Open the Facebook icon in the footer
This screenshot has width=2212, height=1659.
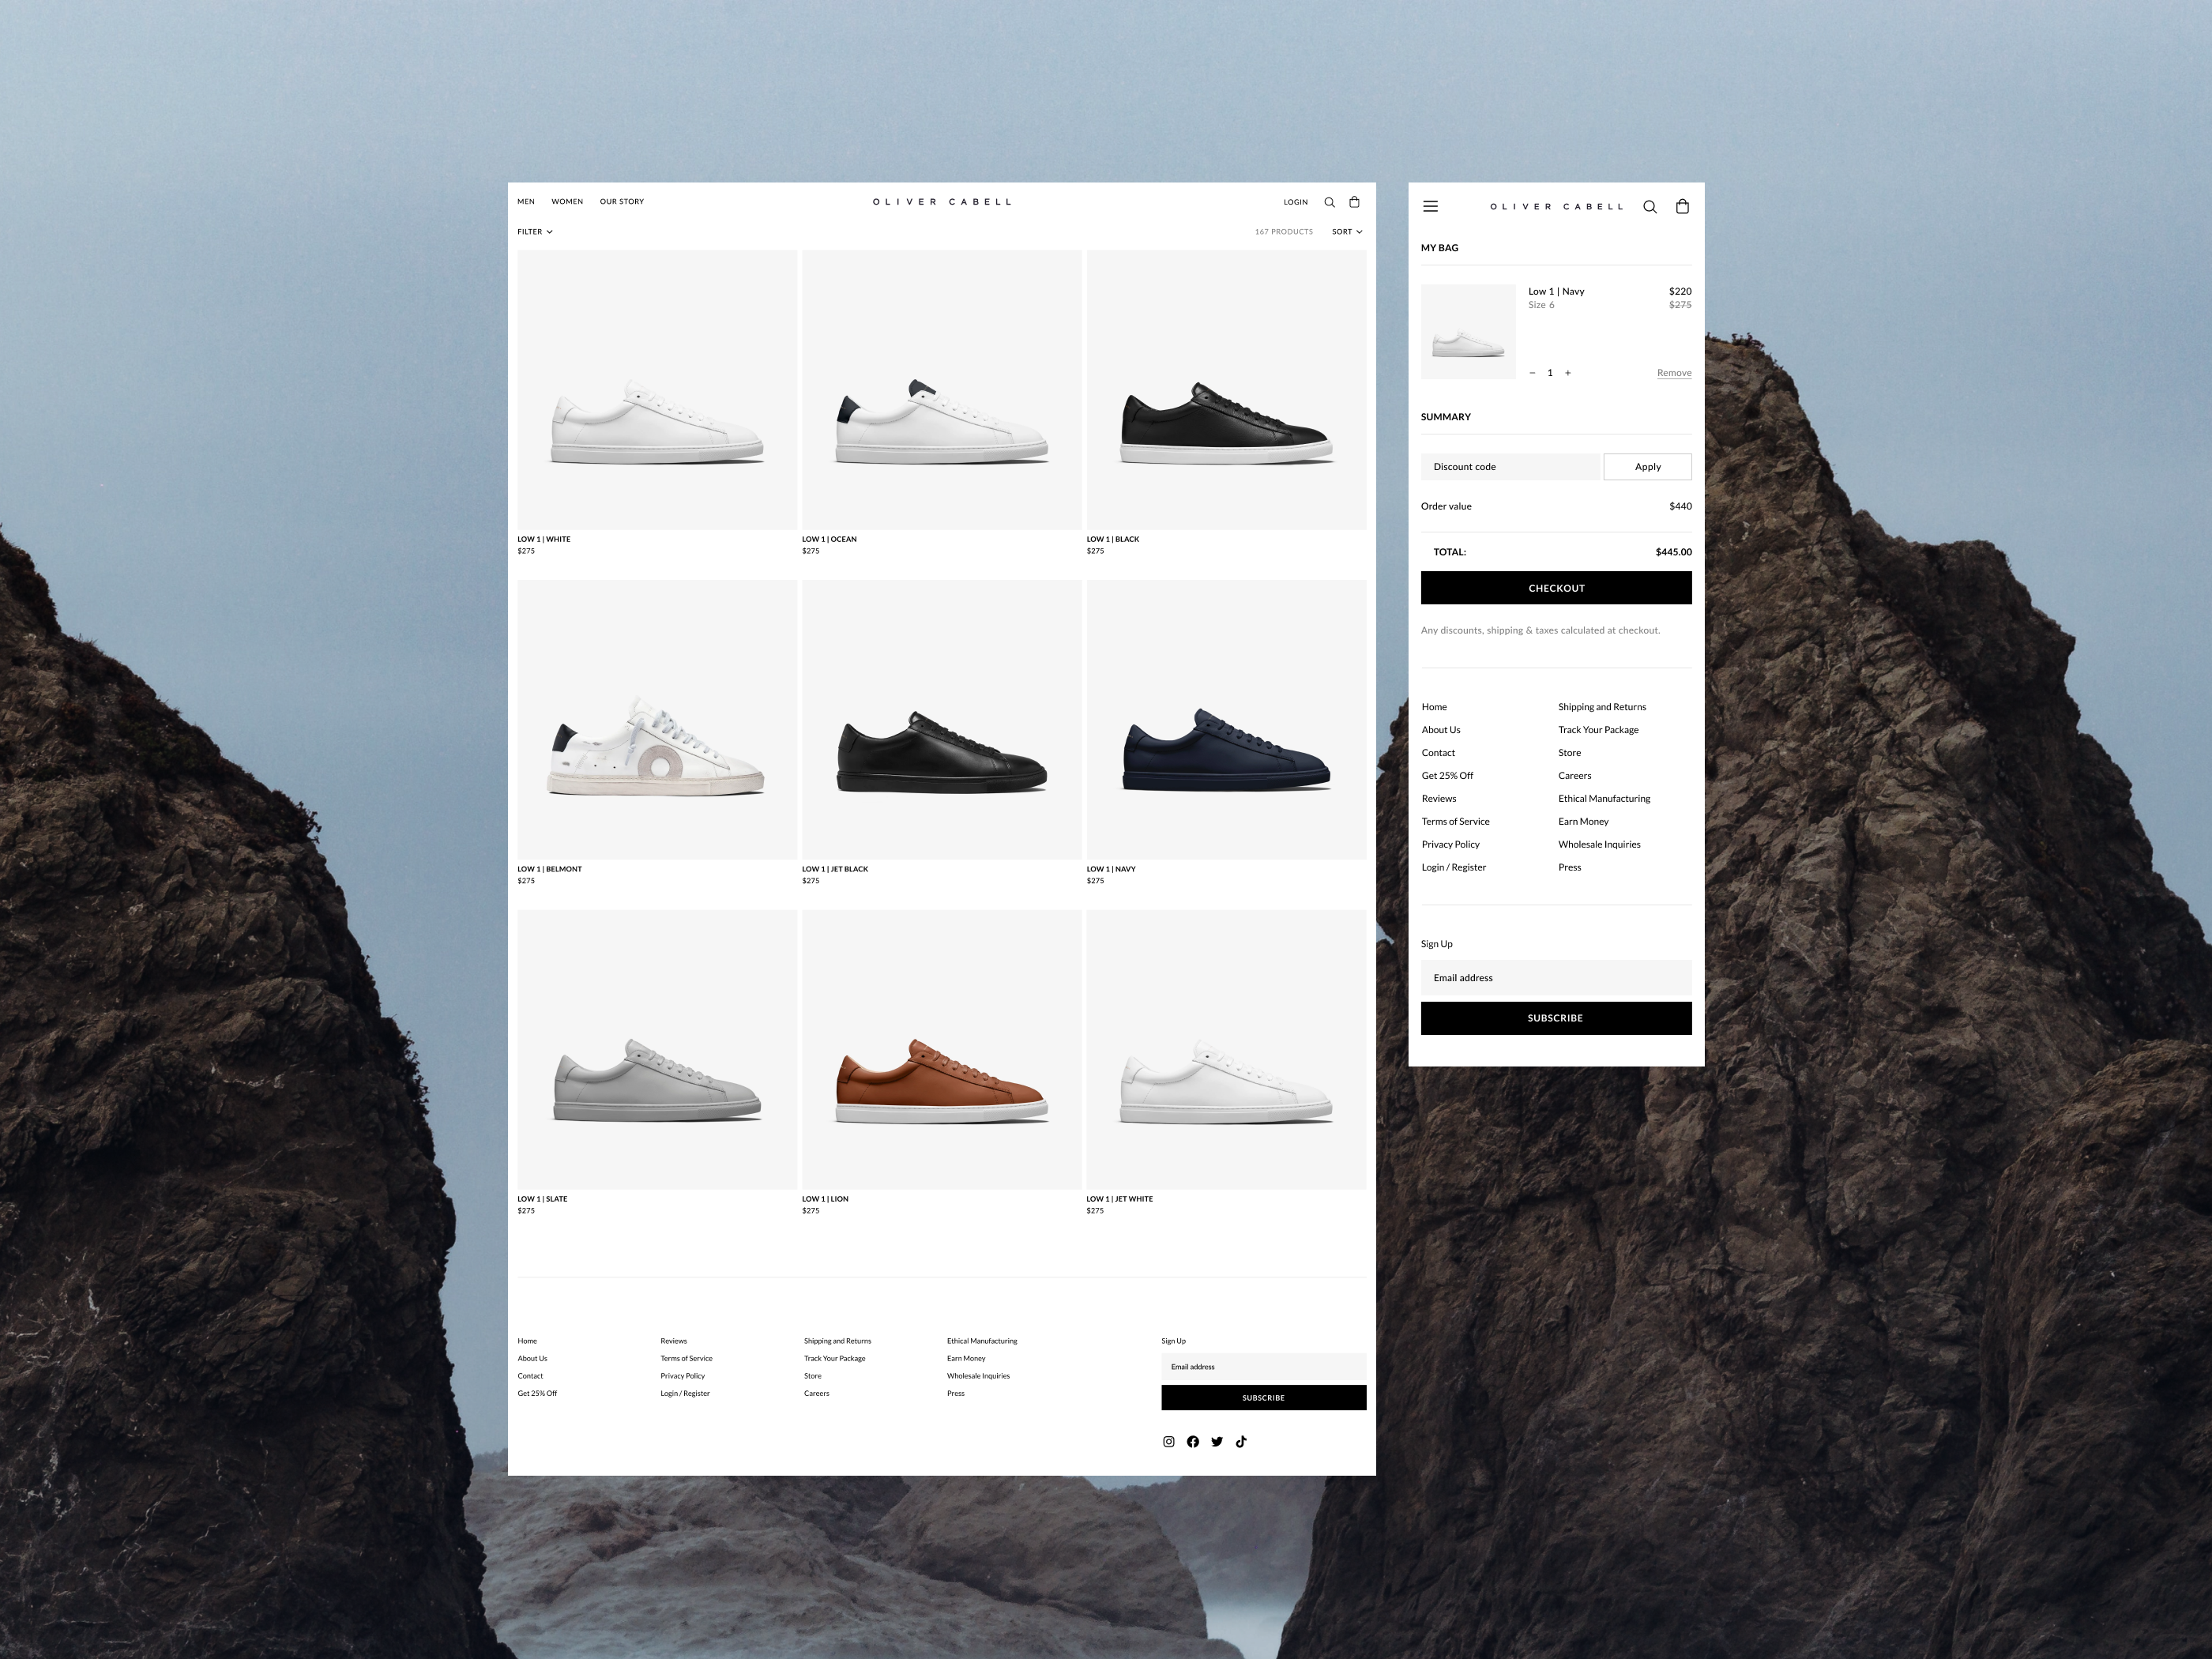[x=1192, y=1441]
